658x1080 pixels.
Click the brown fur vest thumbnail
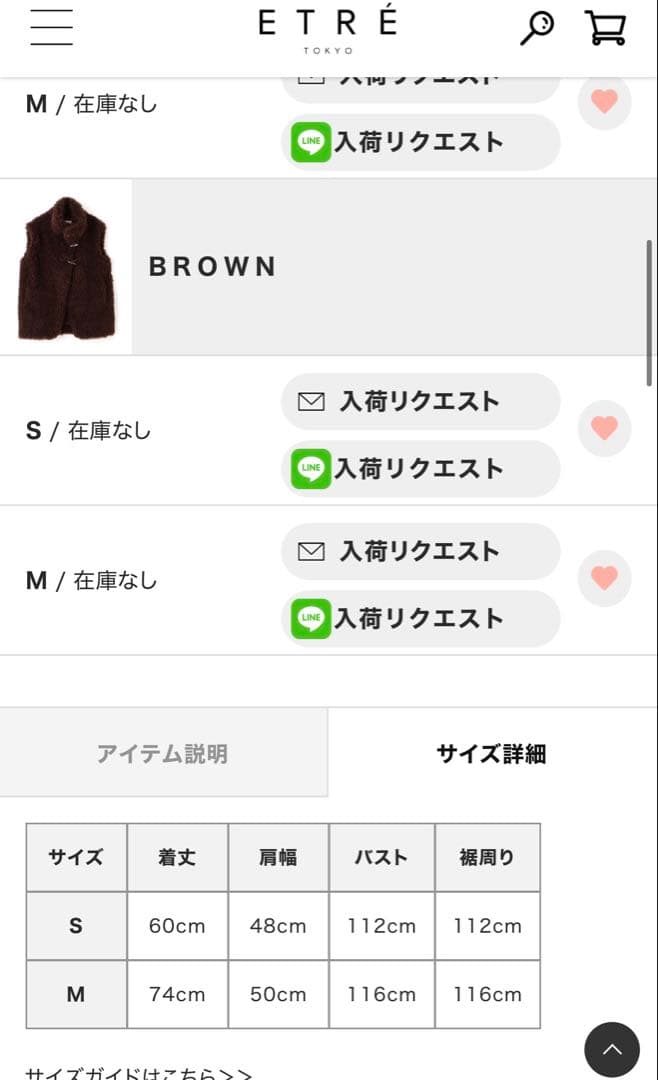tap(66, 267)
